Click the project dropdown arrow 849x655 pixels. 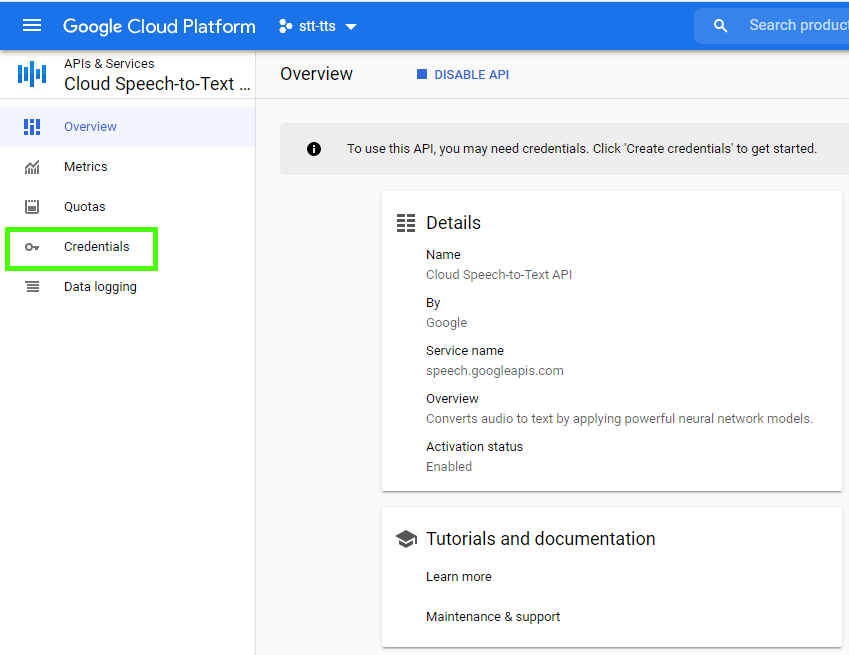click(351, 27)
